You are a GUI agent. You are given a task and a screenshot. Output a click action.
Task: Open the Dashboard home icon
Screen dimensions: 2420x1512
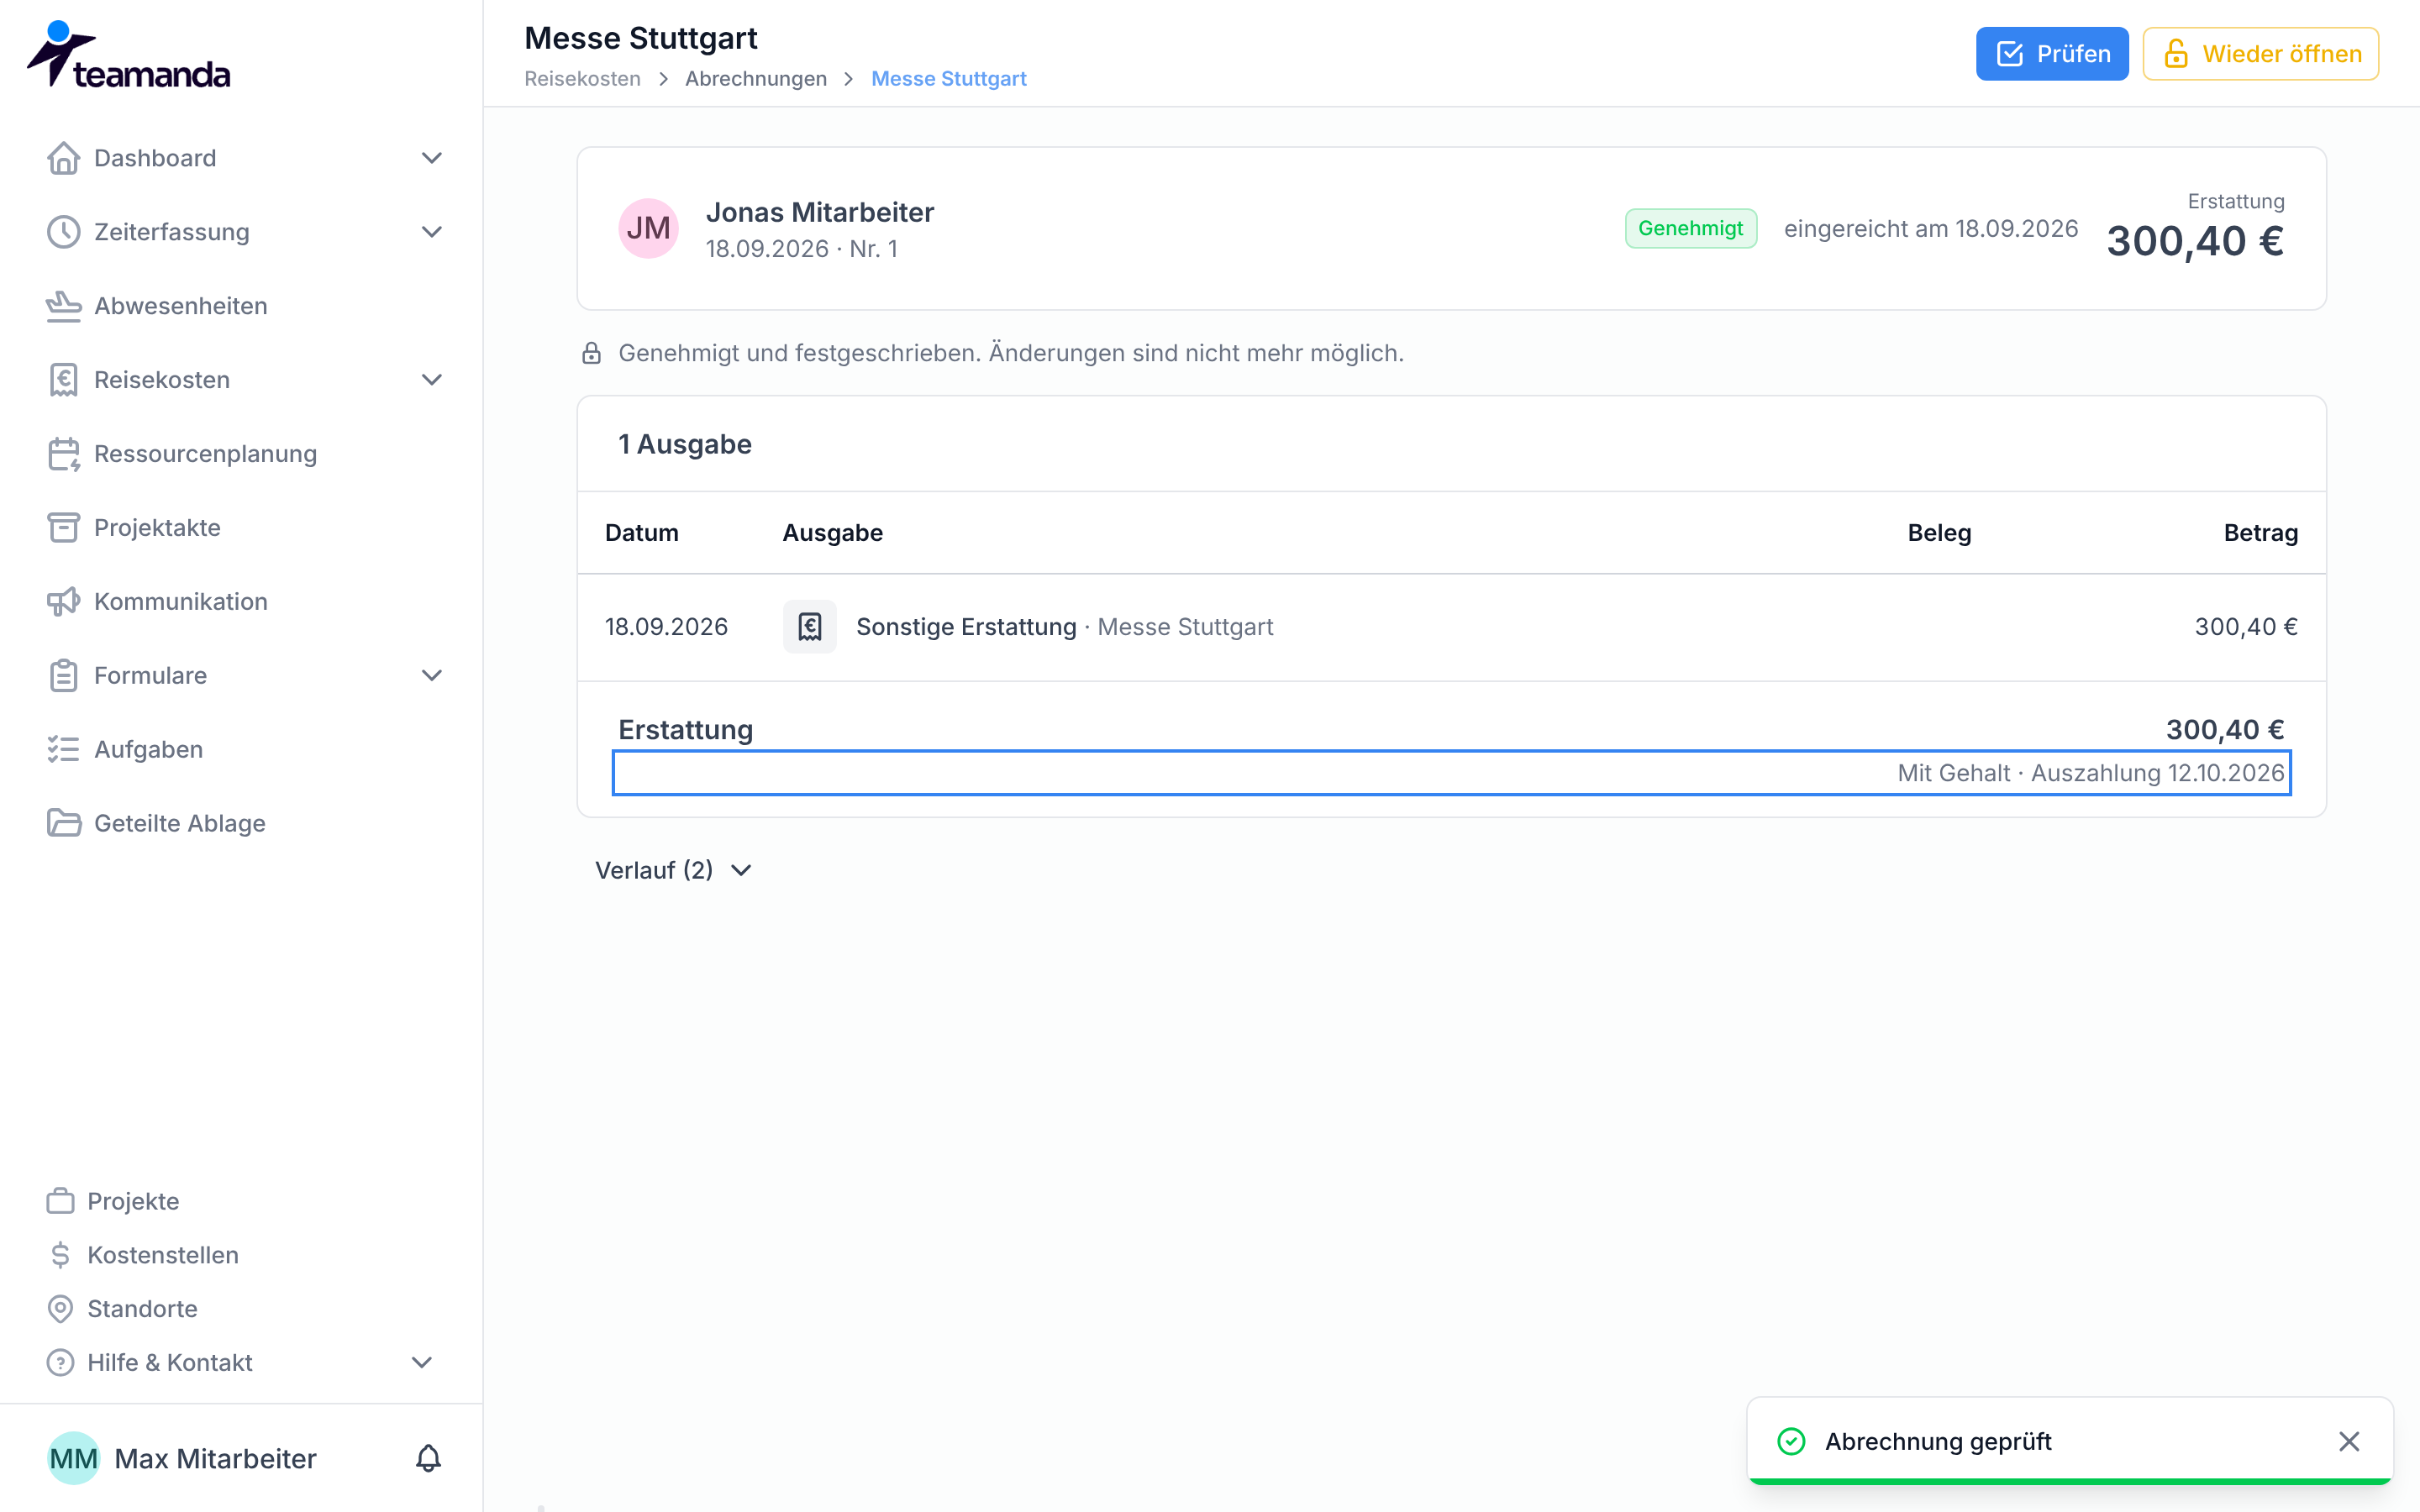pos(64,158)
